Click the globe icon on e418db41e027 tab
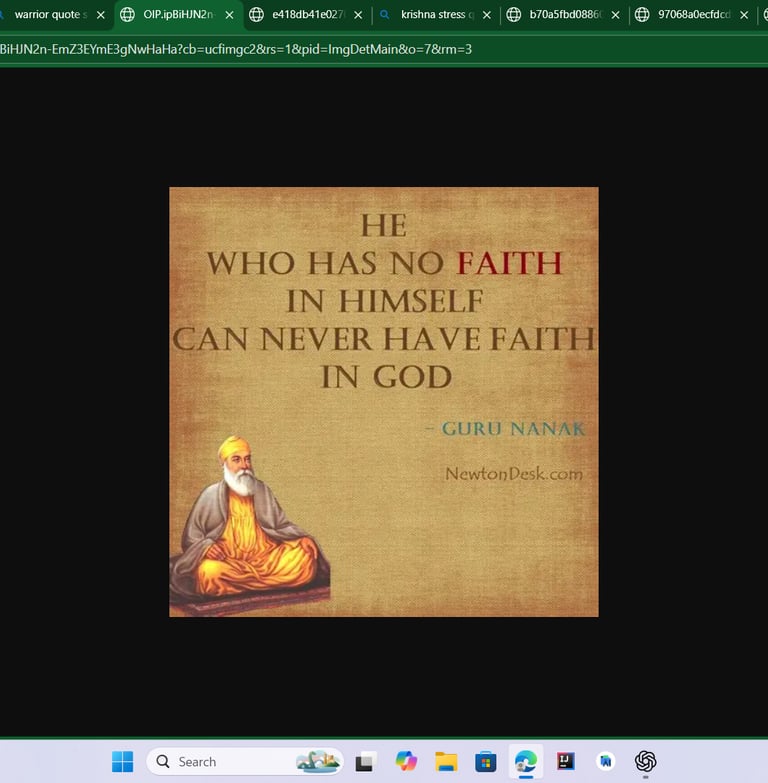The height and width of the screenshot is (783, 768). click(256, 14)
